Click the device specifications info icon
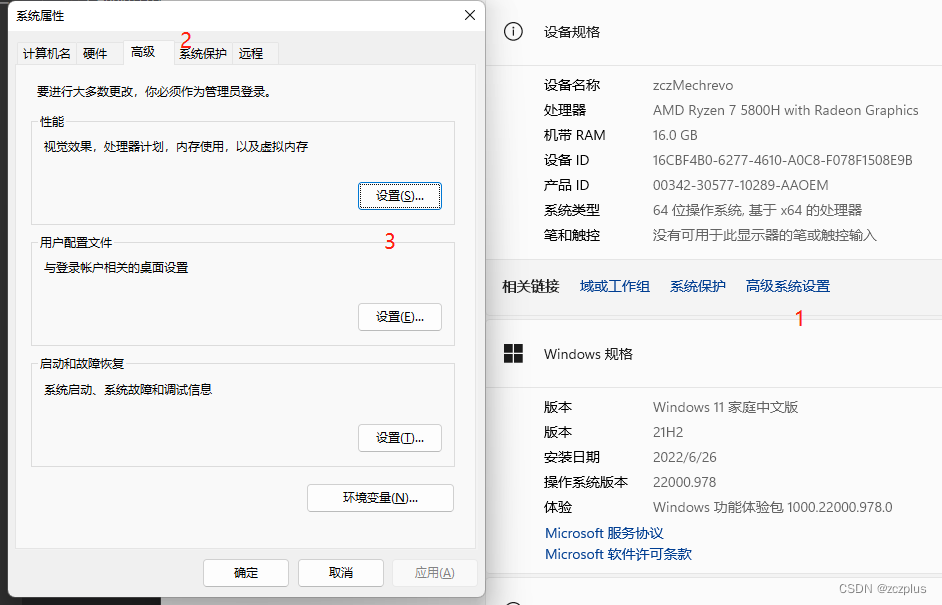Image resolution: width=942 pixels, height=605 pixels. pos(513,31)
